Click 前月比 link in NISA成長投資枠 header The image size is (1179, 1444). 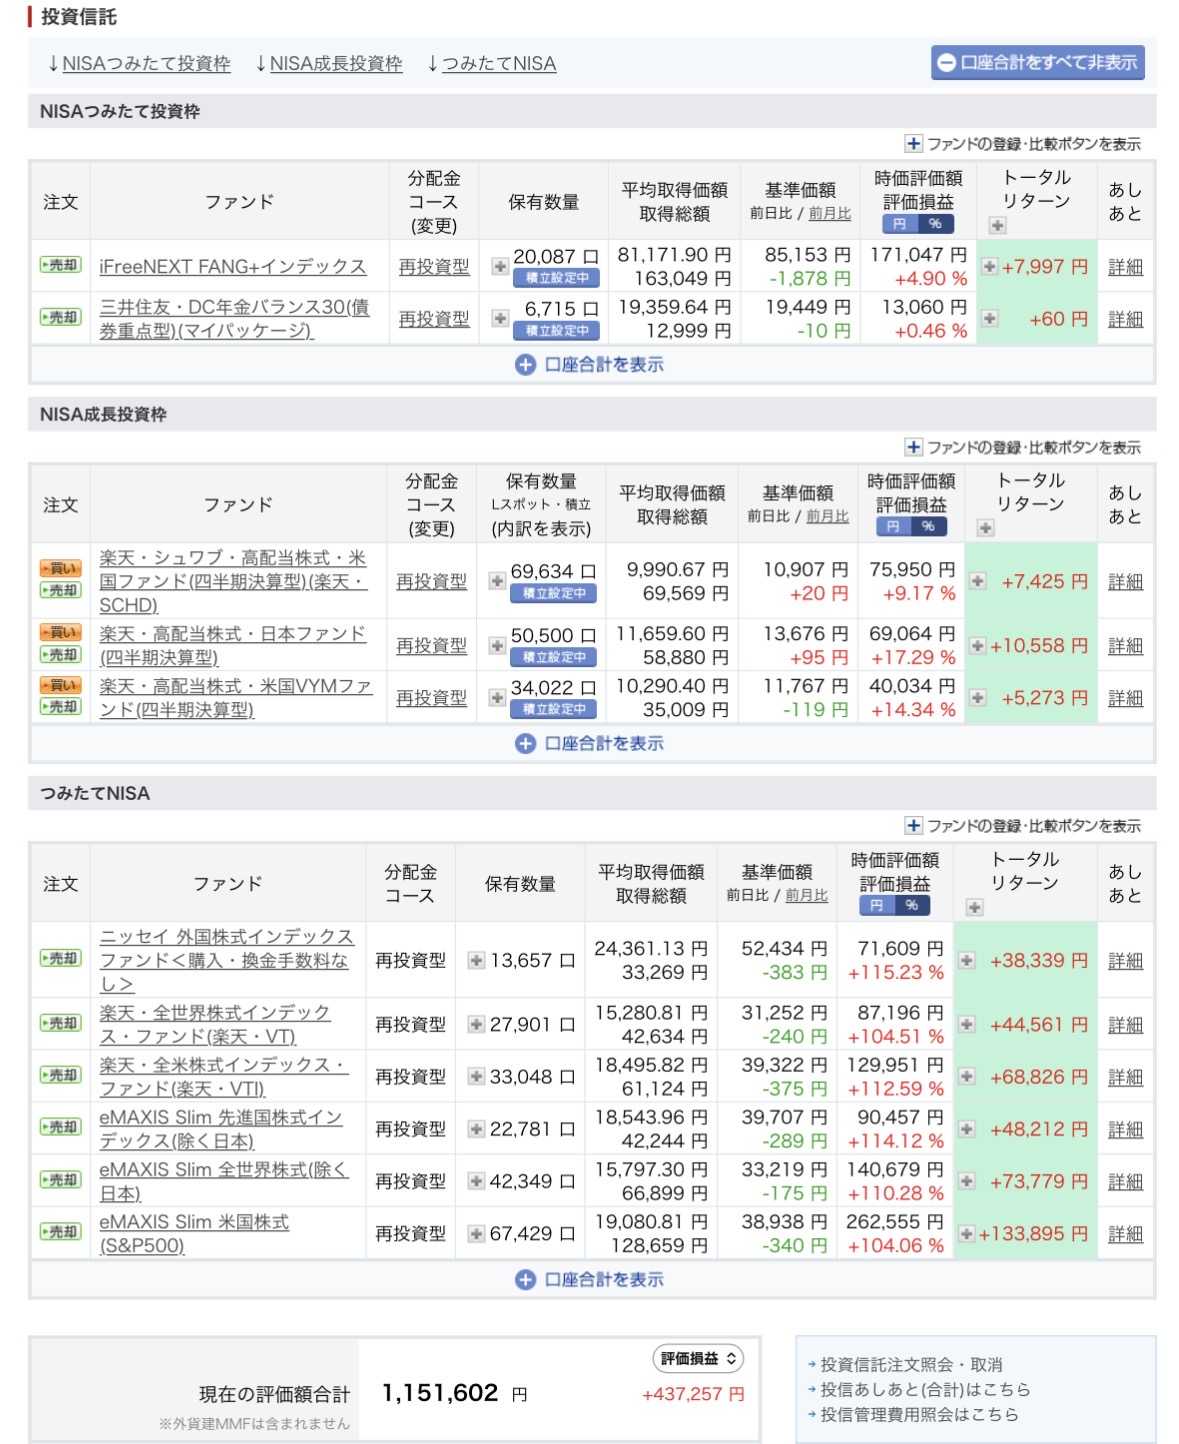[x=827, y=516]
